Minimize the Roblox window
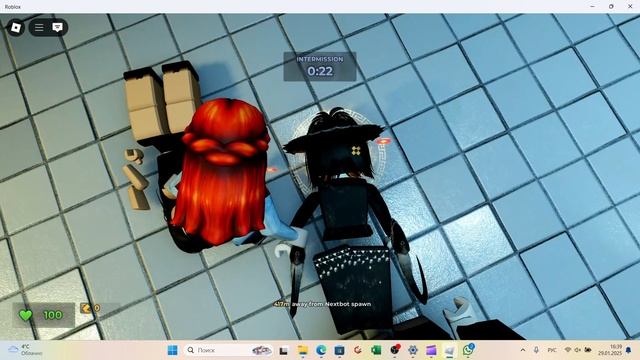 [592, 7]
